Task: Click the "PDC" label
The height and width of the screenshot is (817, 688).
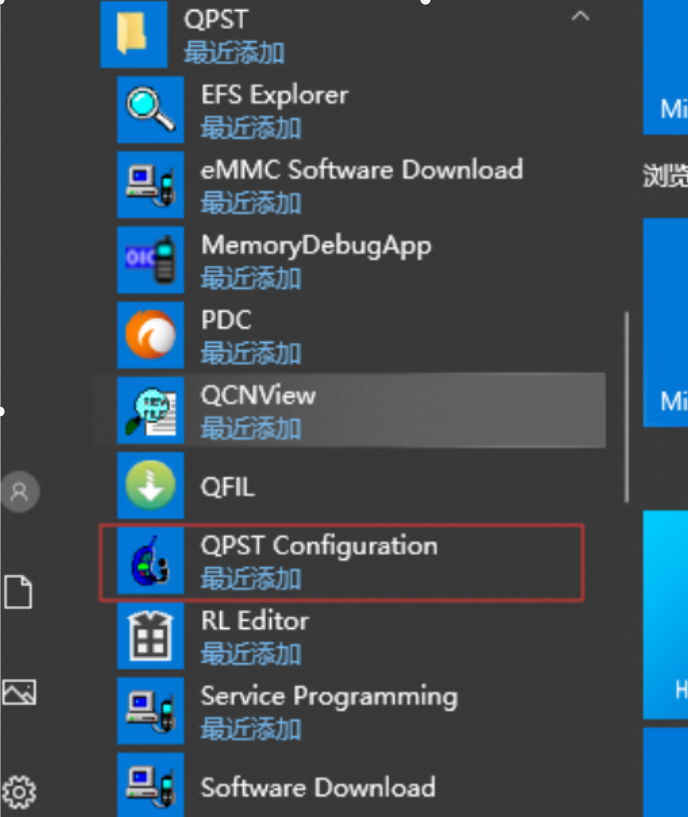Action: (226, 320)
